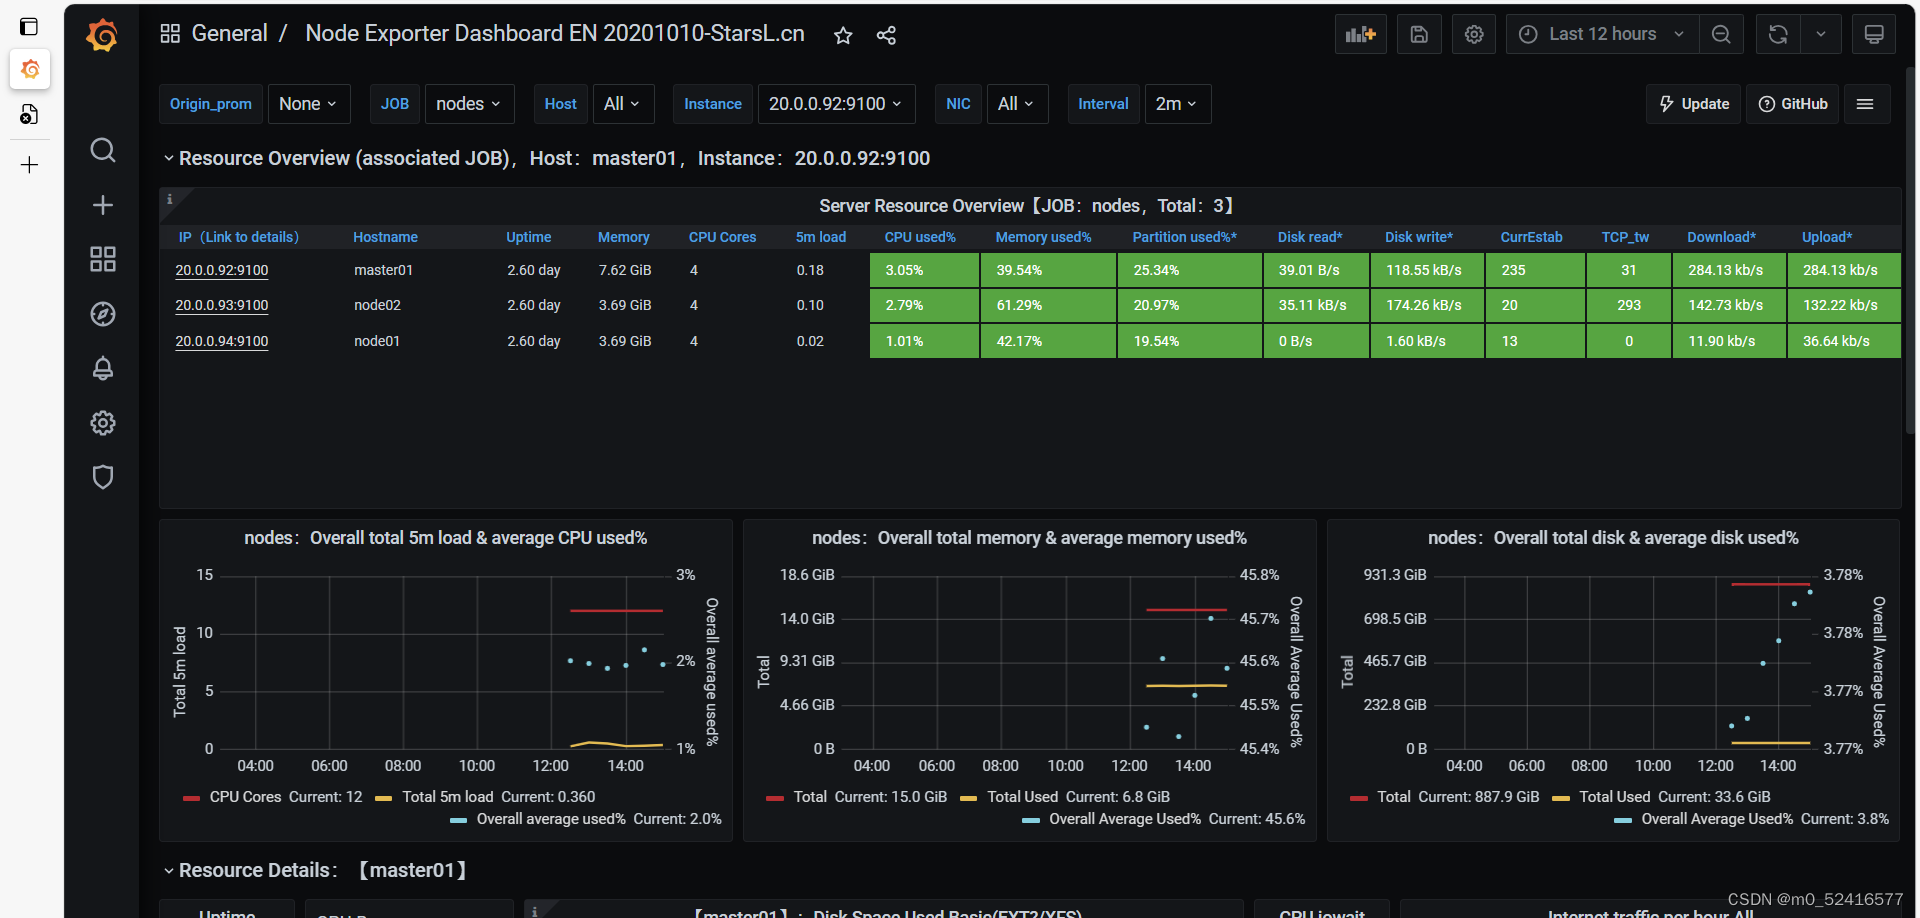The width and height of the screenshot is (1920, 918).
Task: Go to General folder breadcrumb
Action: (x=229, y=34)
